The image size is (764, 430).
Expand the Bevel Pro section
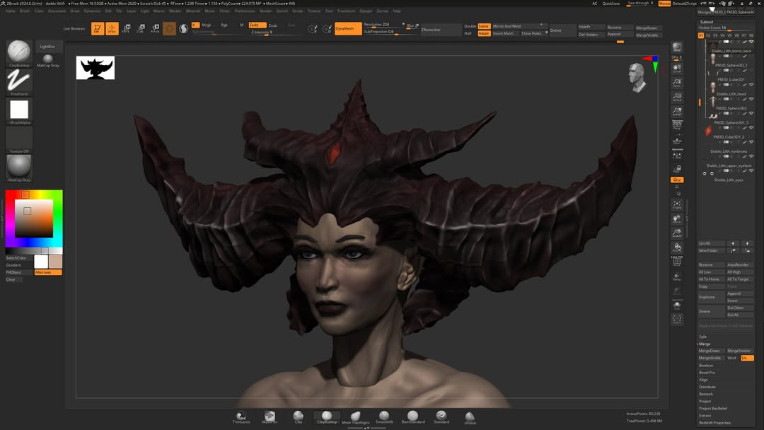[707, 373]
